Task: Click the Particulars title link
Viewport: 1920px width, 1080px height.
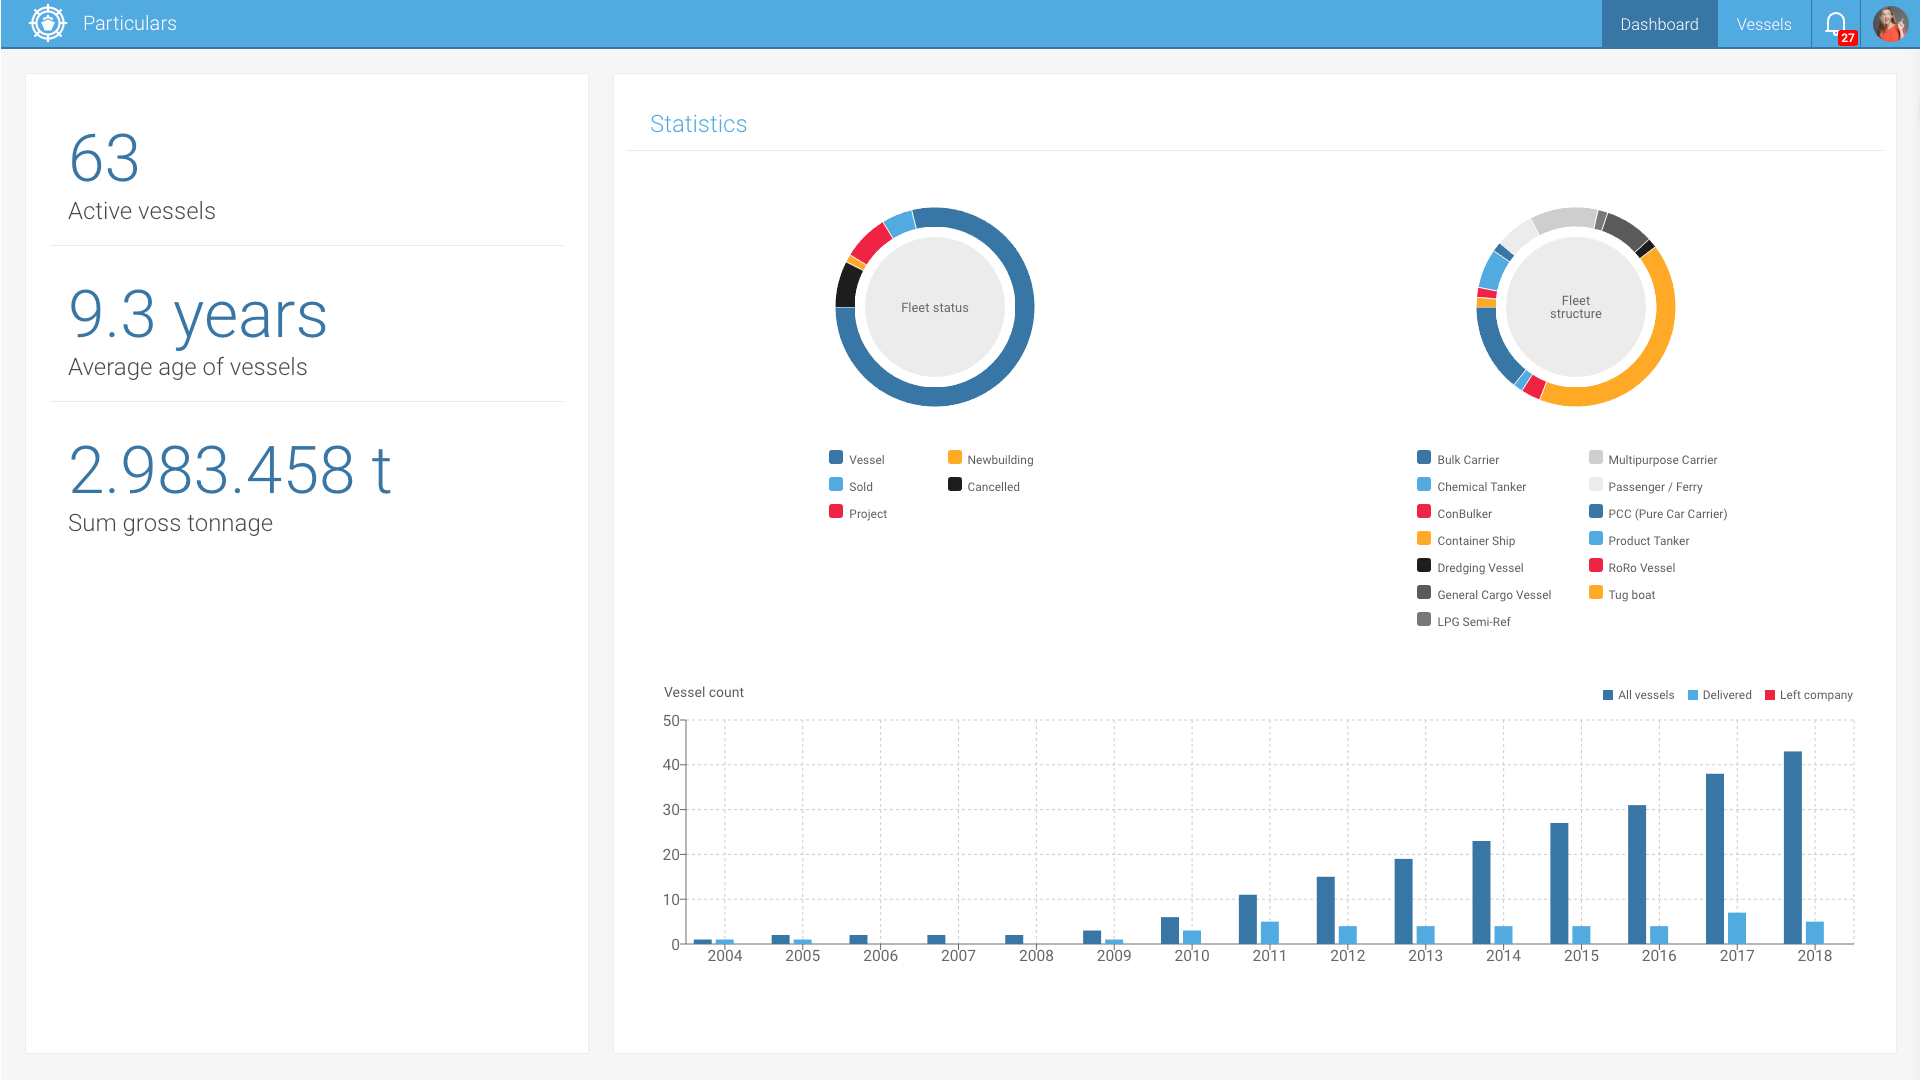Action: tap(130, 23)
